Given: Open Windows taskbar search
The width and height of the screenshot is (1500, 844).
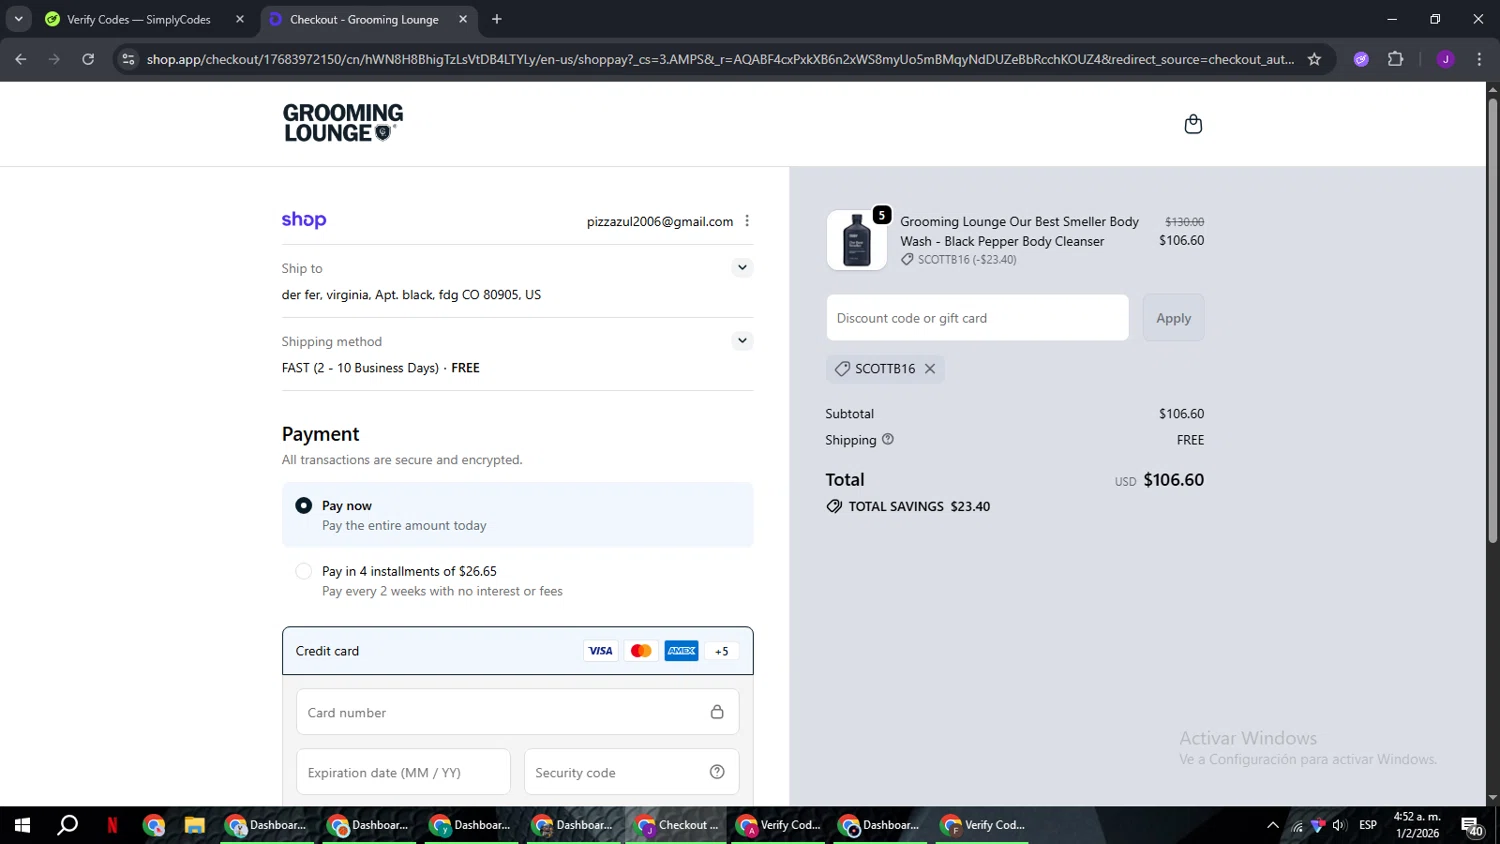Looking at the screenshot, I should pyautogui.click(x=67, y=825).
